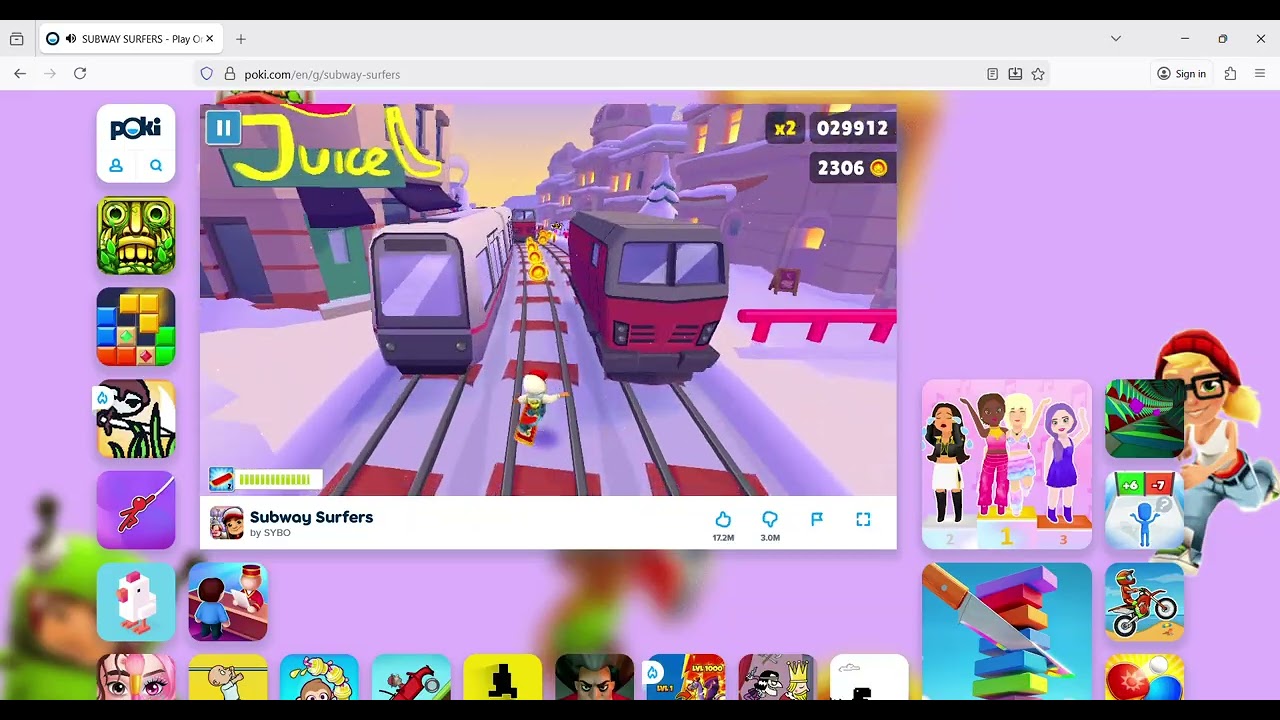1280x720 pixels.
Task: Open the monkey game thumbnail
Action: tap(319, 678)
